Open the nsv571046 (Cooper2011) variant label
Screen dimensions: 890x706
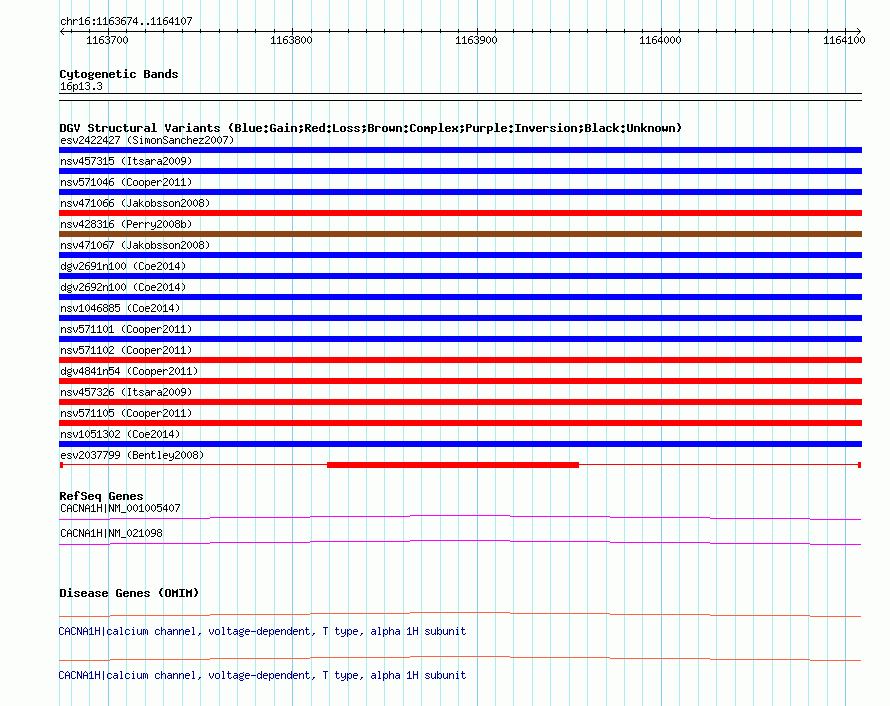click(126, 182)
